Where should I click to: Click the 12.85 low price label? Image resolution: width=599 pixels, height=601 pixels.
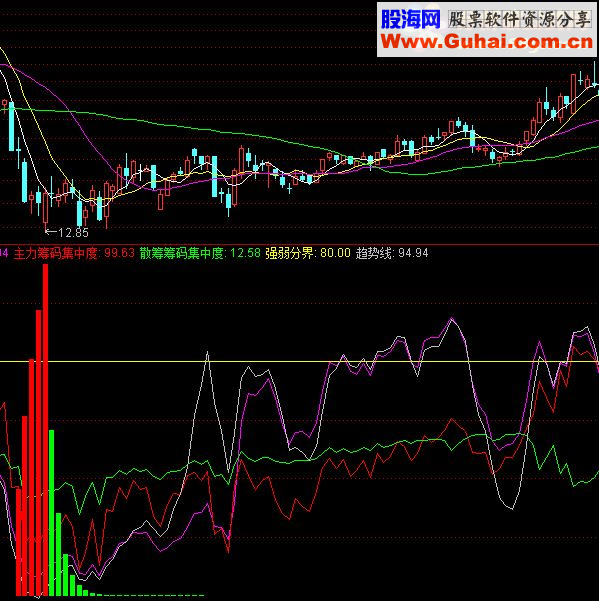[74, 233]
